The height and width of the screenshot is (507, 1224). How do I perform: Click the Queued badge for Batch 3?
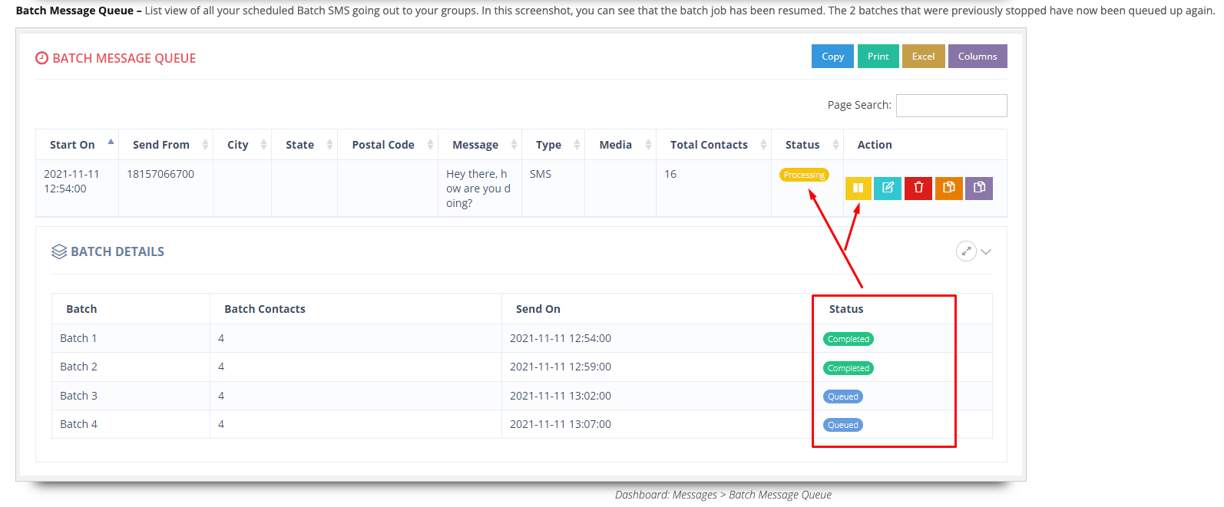pos(843,396)
